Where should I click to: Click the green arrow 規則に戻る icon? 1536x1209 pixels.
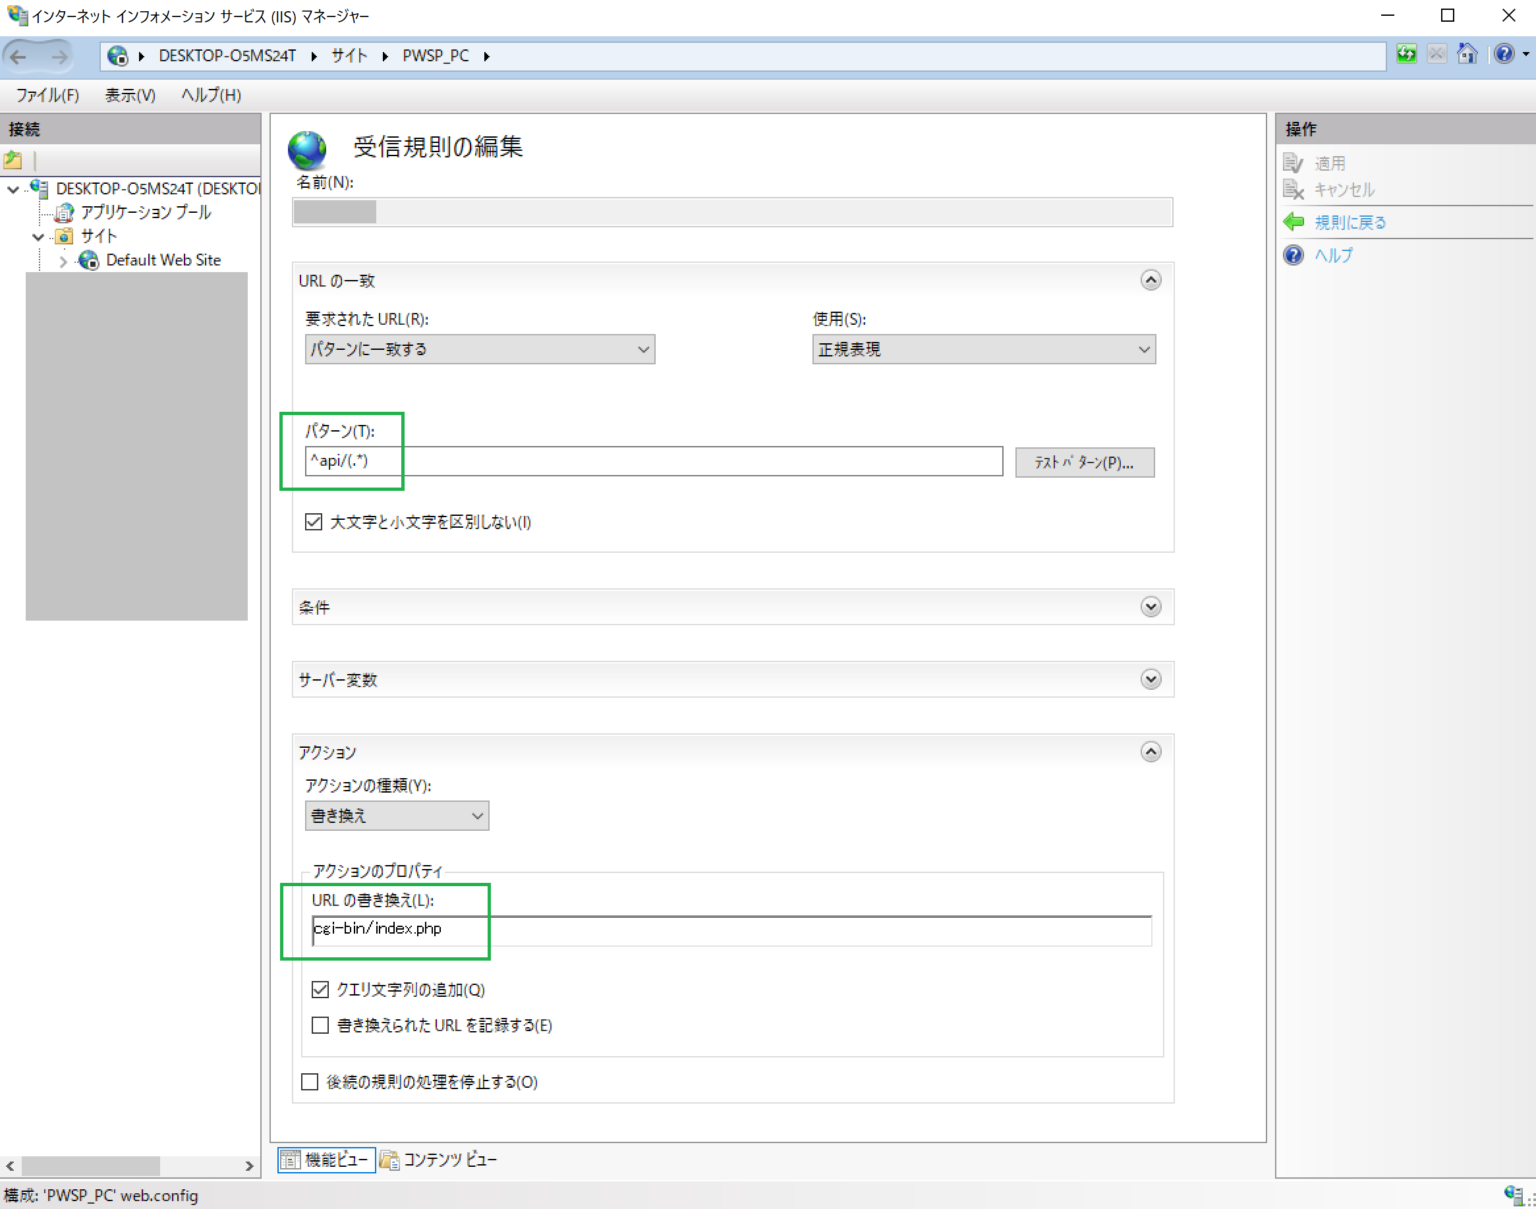click(1294, 222)
